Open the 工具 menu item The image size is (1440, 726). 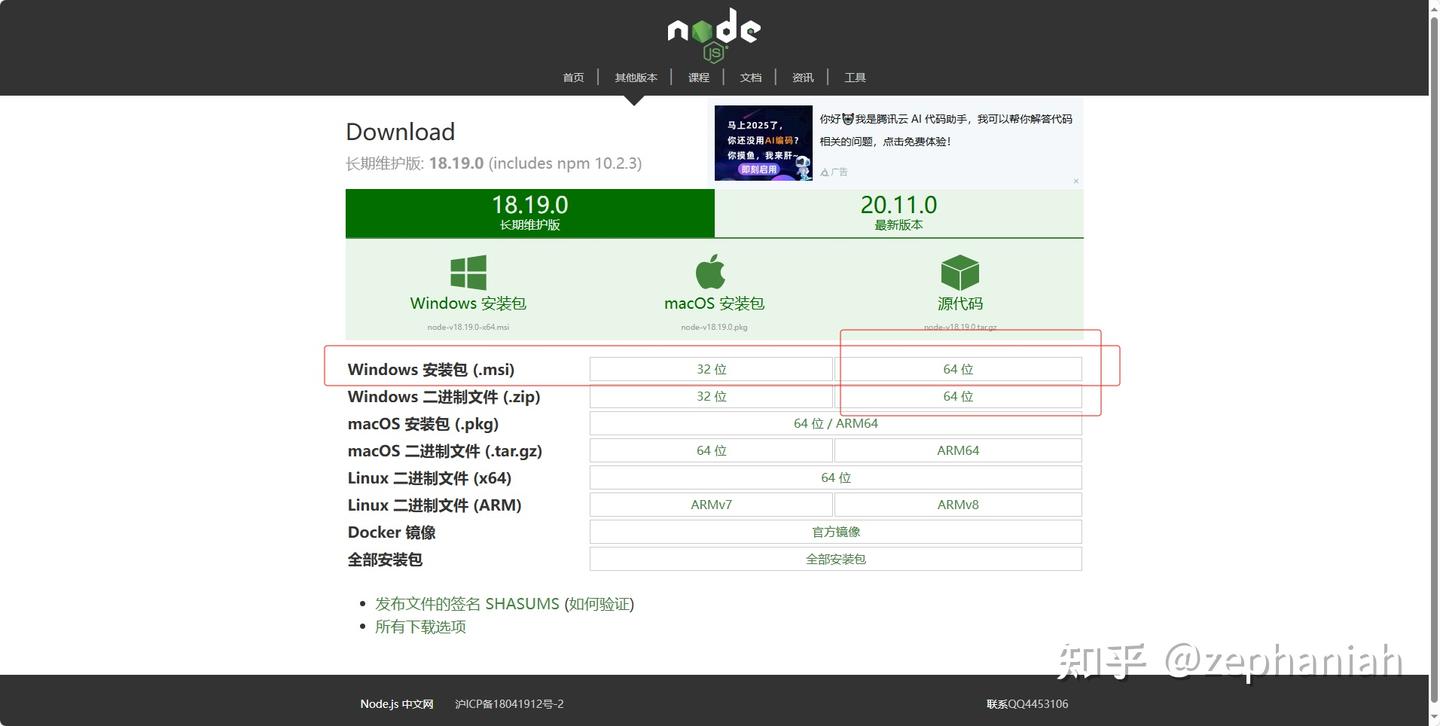pos(855,77)
